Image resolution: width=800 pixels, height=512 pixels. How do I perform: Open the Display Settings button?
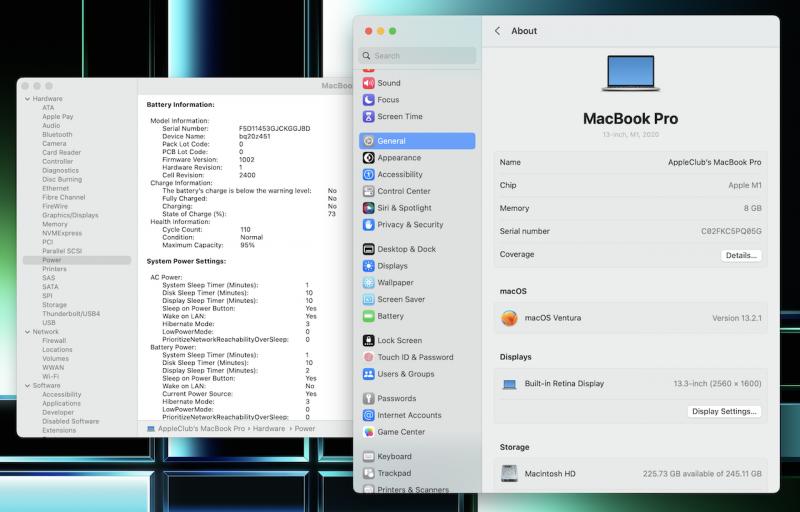(x=725, y=411)
